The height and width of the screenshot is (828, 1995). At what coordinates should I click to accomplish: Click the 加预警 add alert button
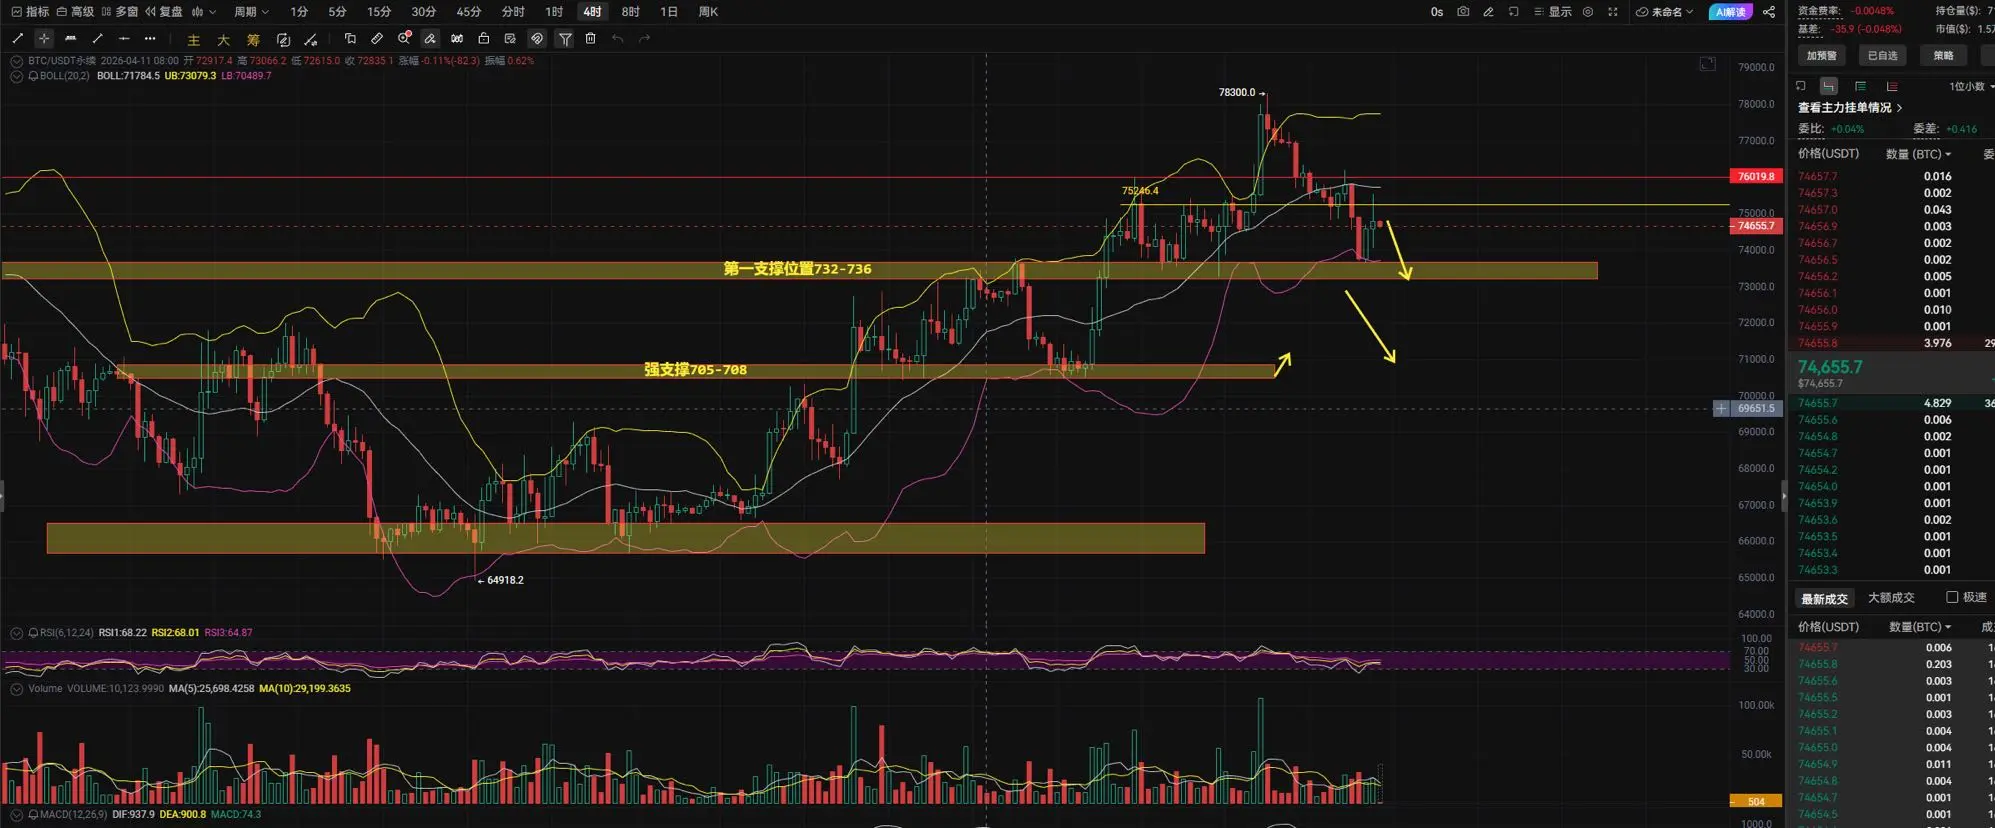[1822, 56]
